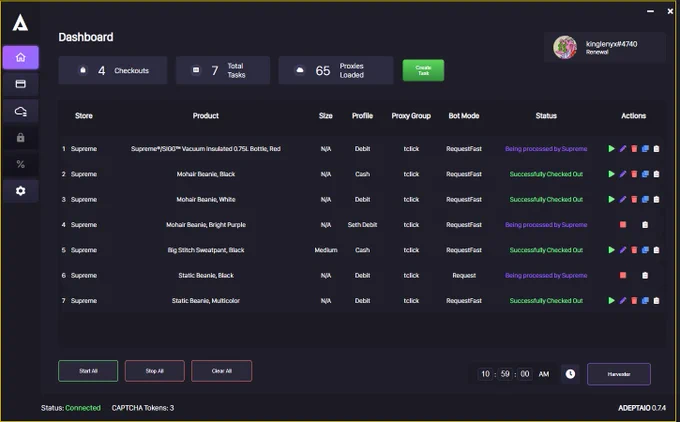Open the proxies cloud sidebar icon
Screen dimensions: 680x422
click(x=20, y=111)
